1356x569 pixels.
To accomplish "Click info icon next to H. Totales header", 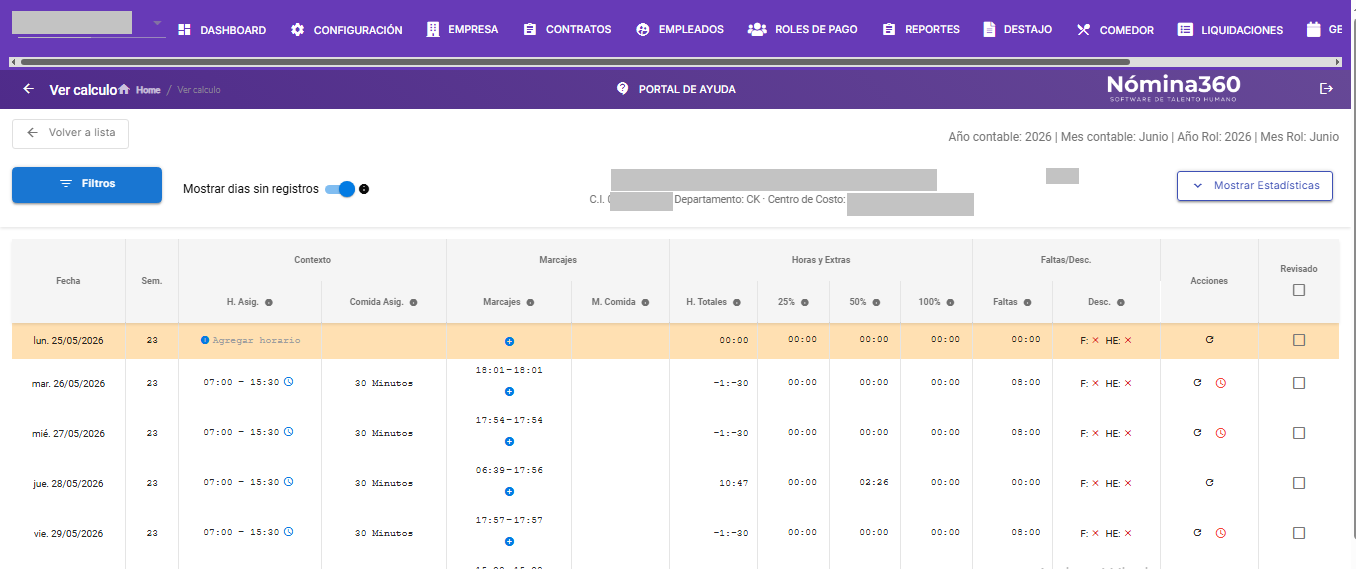I will point(737,302).
